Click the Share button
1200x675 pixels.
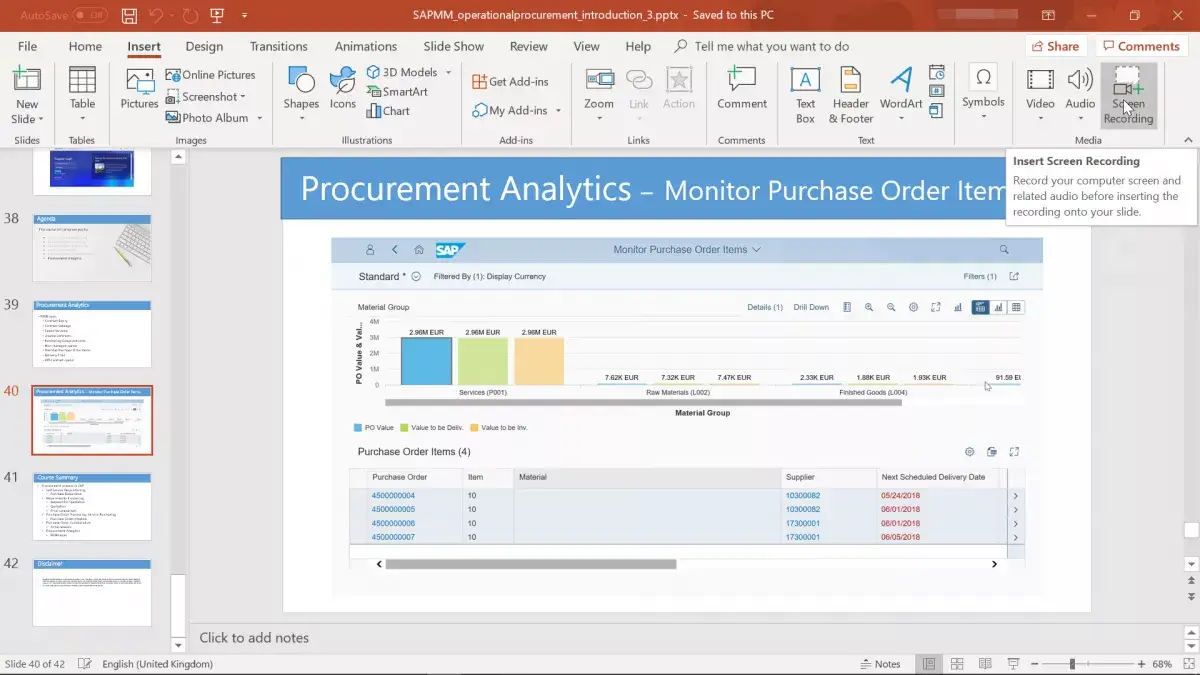[x=1056, y=46]
